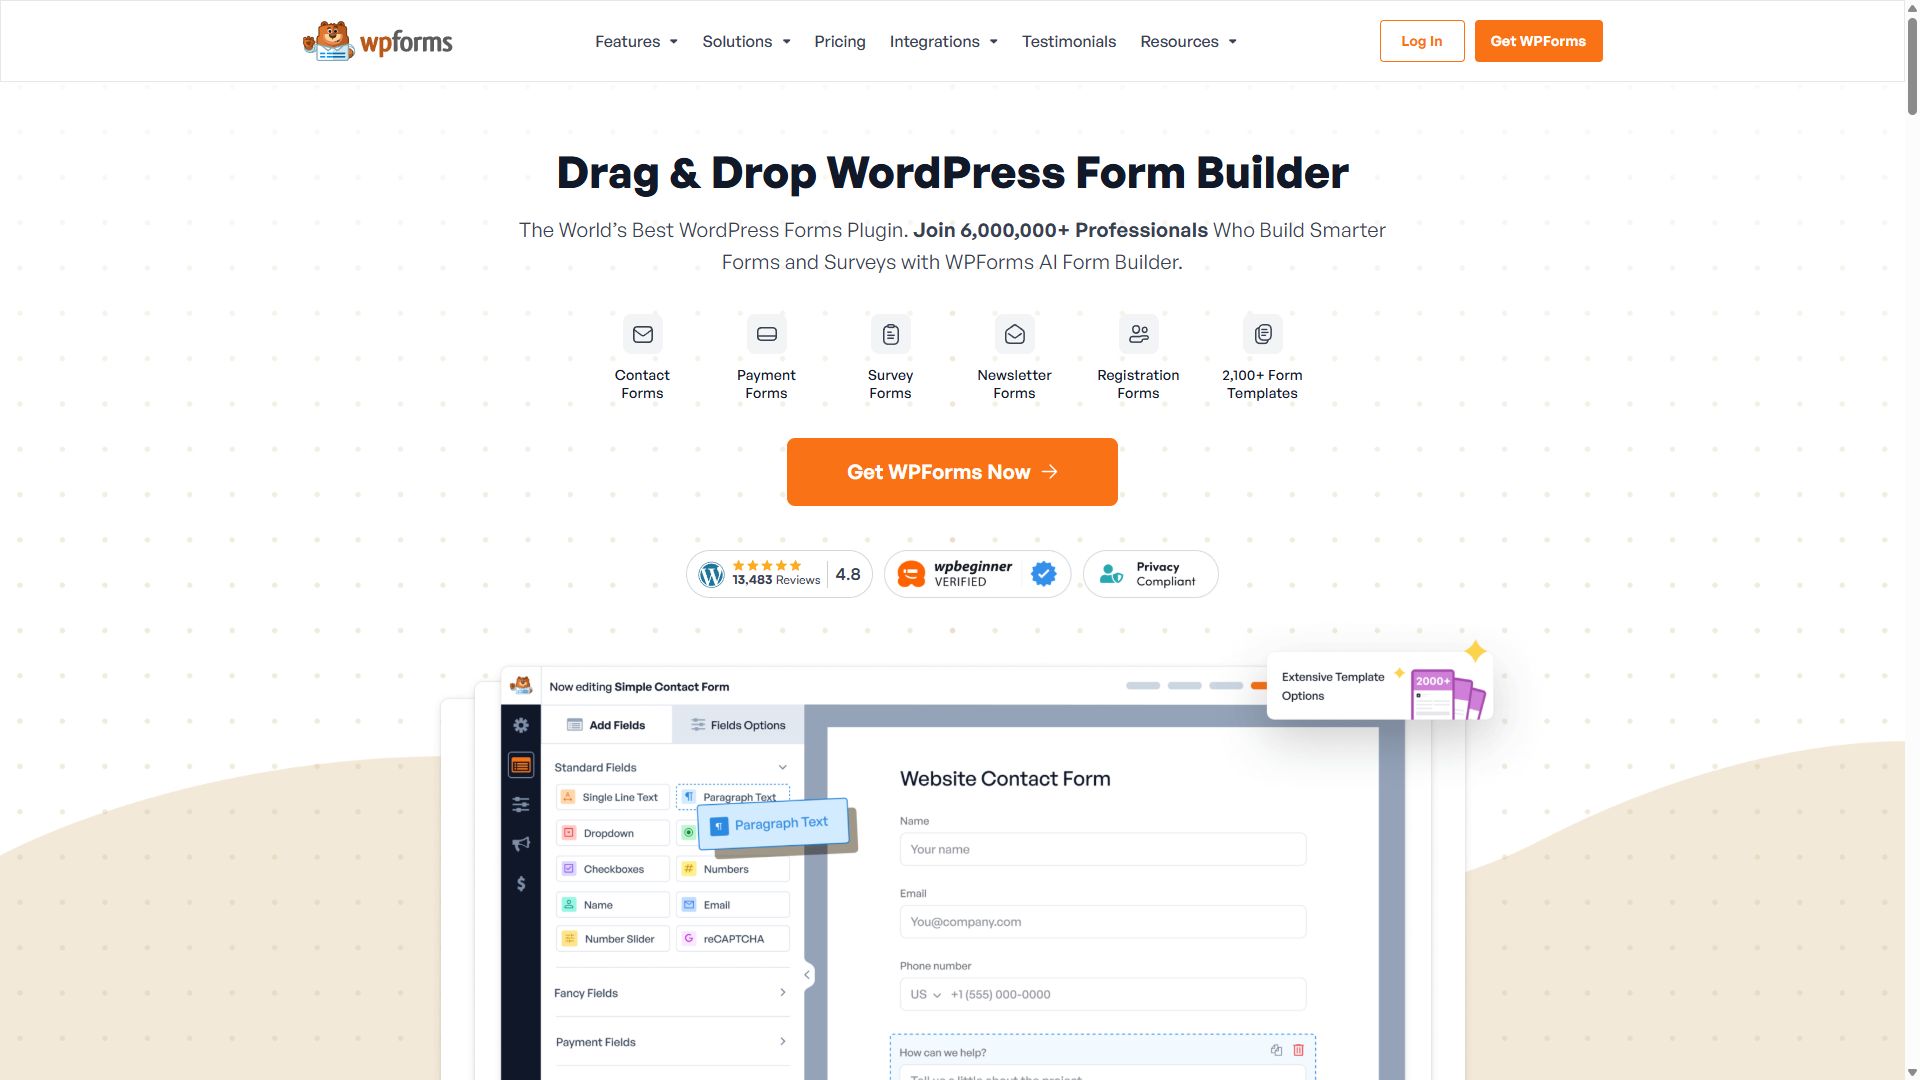Click the Payment Forms card icon
Image resolution: width=1920 pixels, height=1080 pixels.
(x=767, y=334)
